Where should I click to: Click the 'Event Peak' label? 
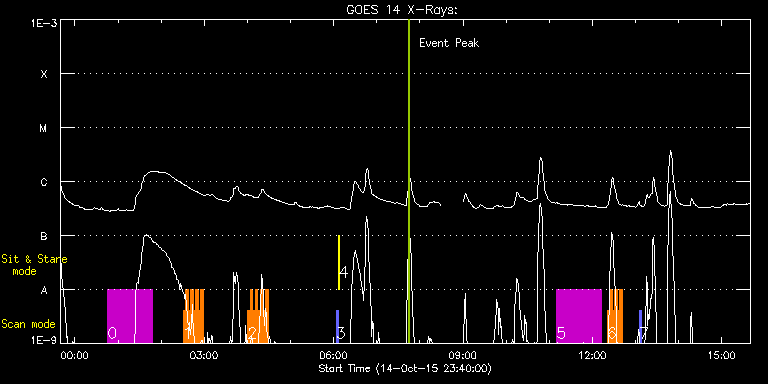pos(449,43)
